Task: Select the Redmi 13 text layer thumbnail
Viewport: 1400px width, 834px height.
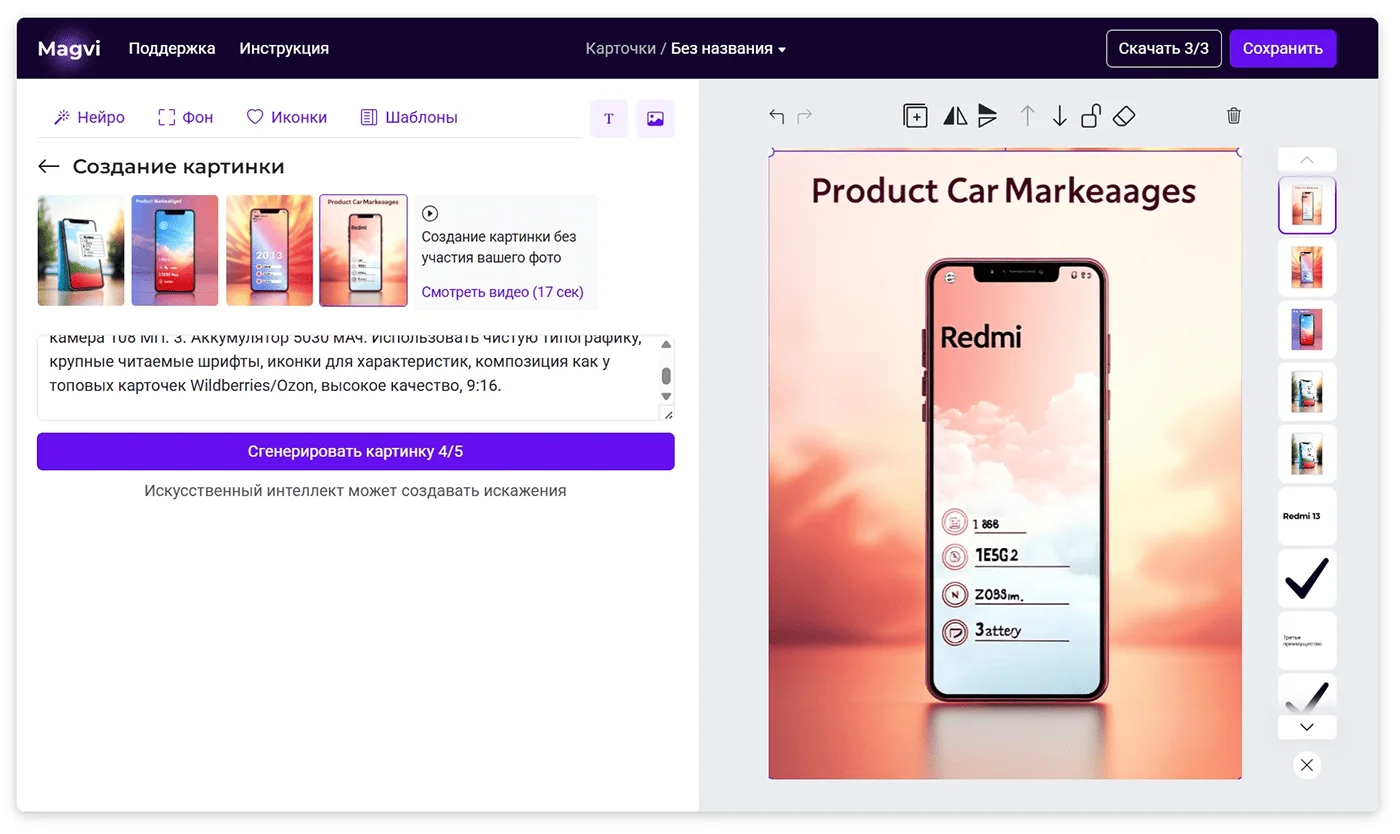Action: pos(1307,516)
